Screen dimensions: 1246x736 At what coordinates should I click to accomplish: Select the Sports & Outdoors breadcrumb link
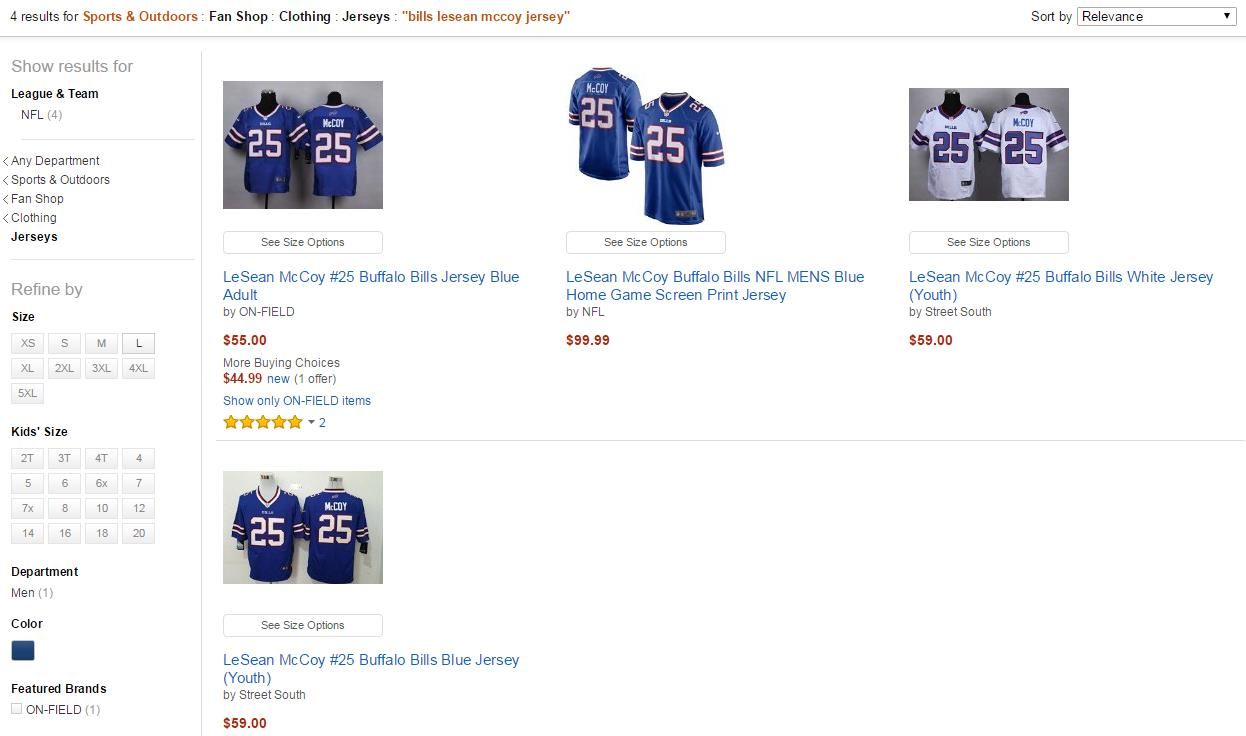tap(60, 179)
